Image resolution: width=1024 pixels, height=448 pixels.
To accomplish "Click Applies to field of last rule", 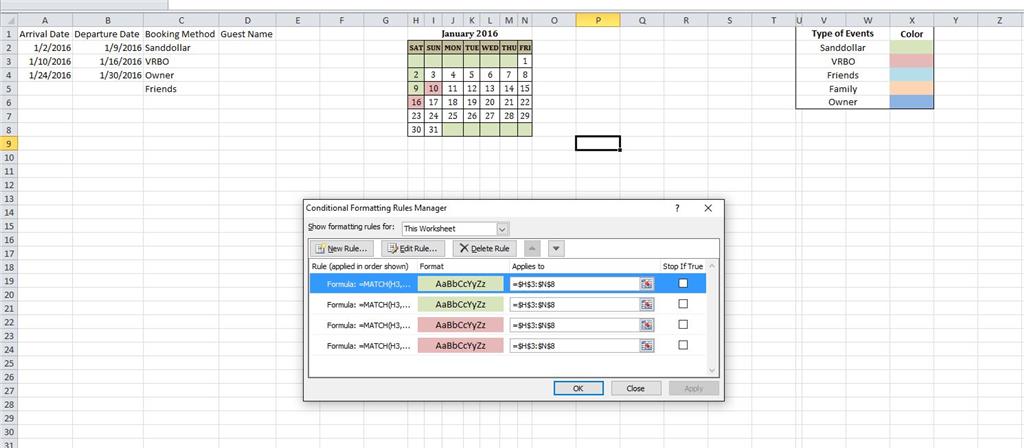I will (x=575, y=345).
